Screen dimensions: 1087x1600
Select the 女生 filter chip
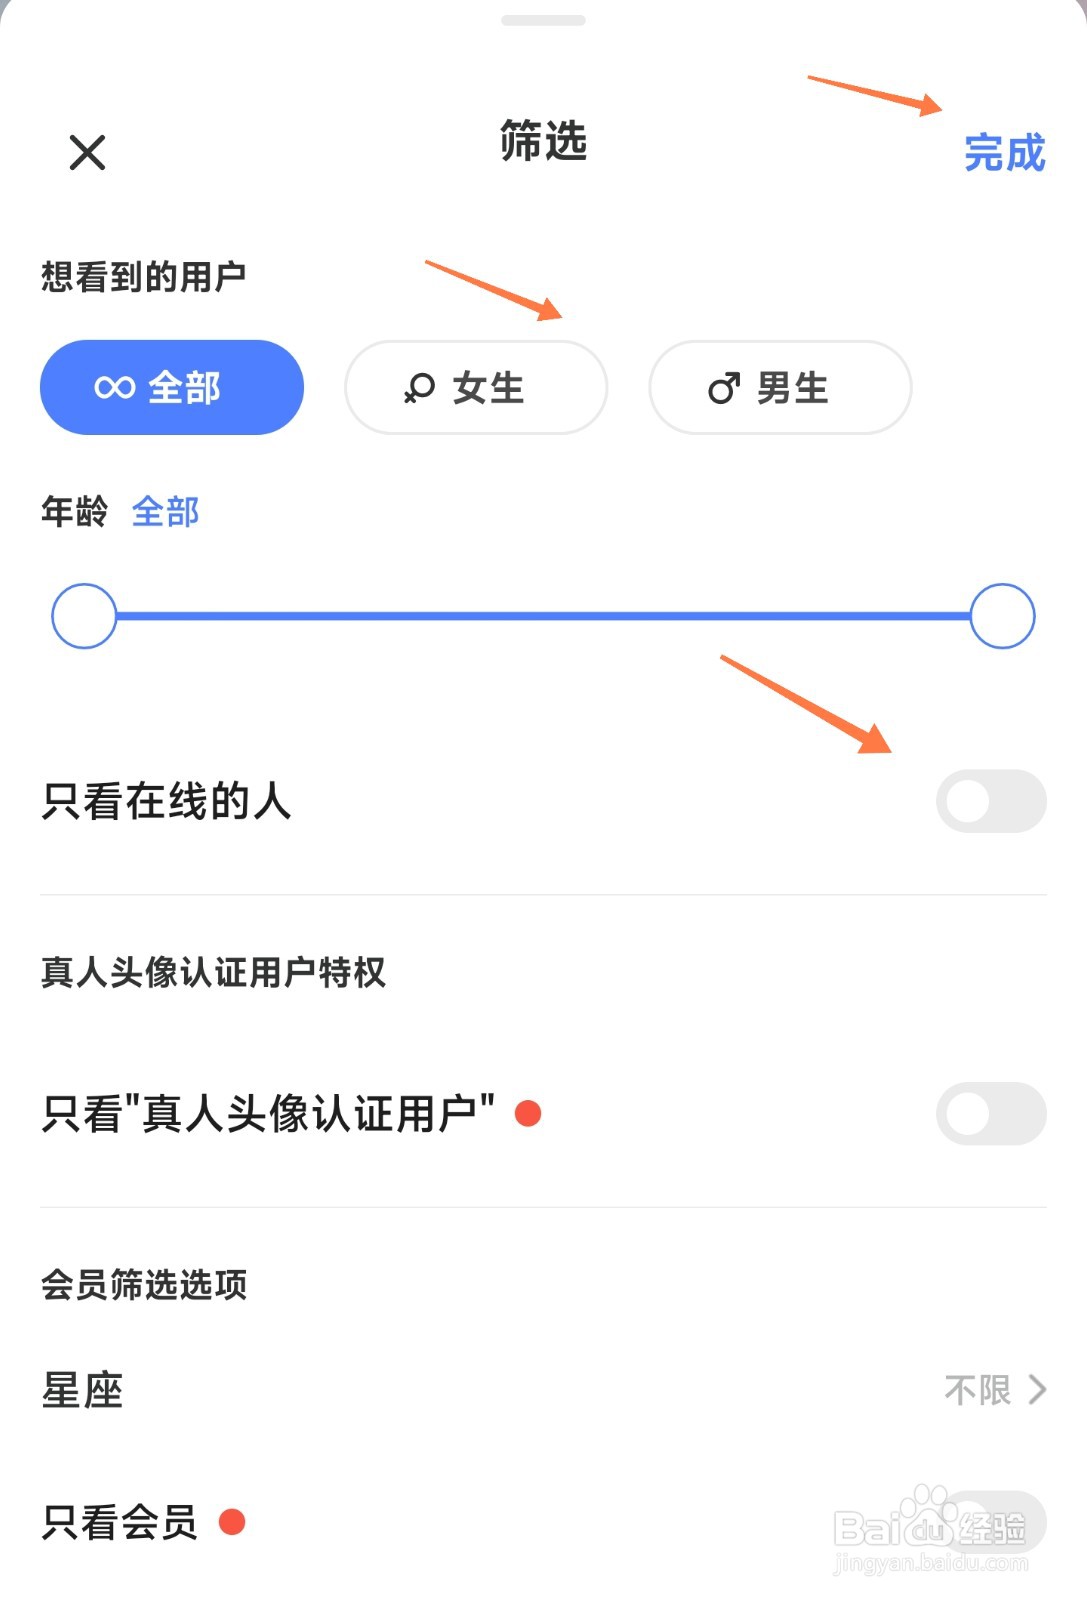476,387
